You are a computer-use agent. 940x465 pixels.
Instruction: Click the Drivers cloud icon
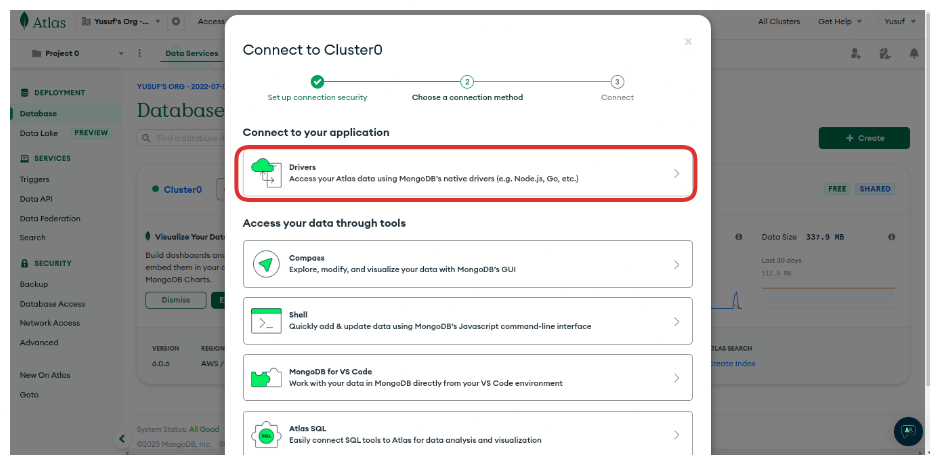click(266, 172)
